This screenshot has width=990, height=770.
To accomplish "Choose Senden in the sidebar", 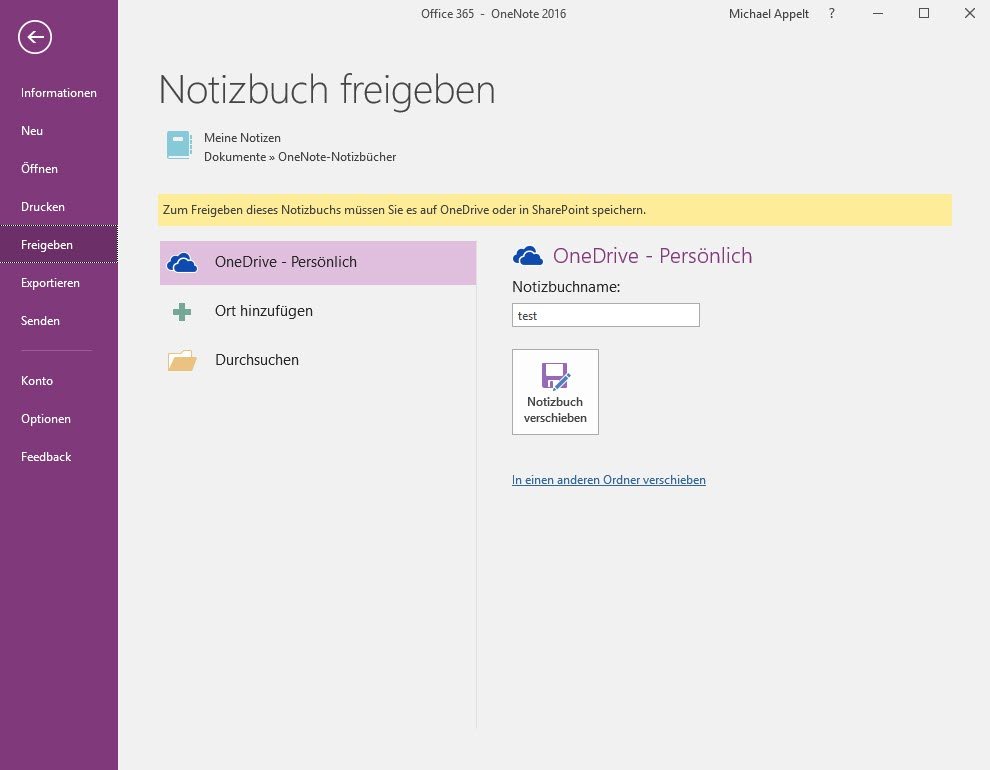I will click(59, 321).
